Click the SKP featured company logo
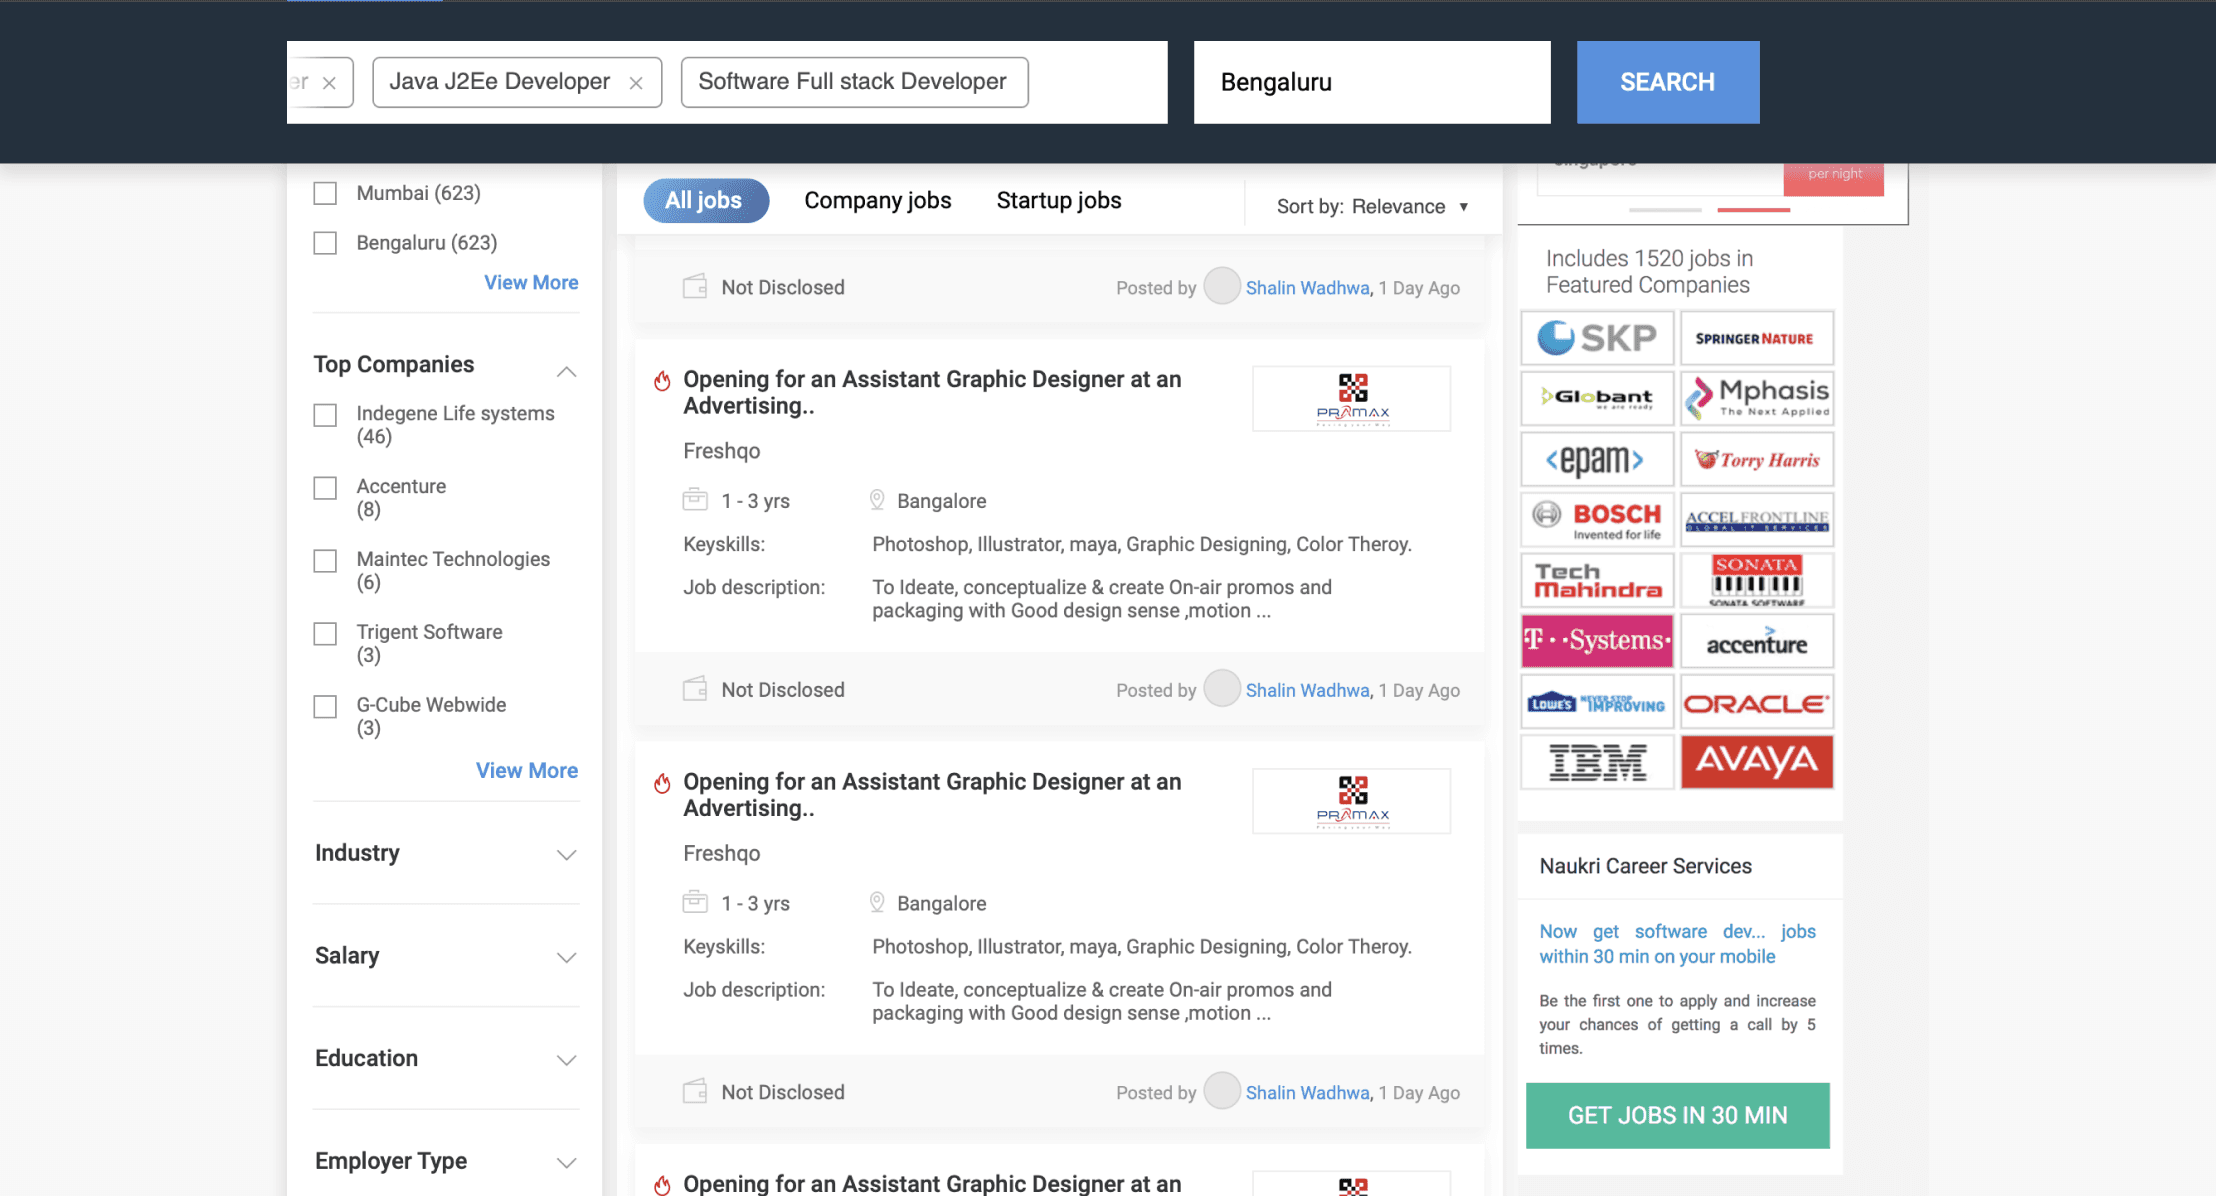The height and width of the screenshot is (1196, 2216). pos(1597,338)
